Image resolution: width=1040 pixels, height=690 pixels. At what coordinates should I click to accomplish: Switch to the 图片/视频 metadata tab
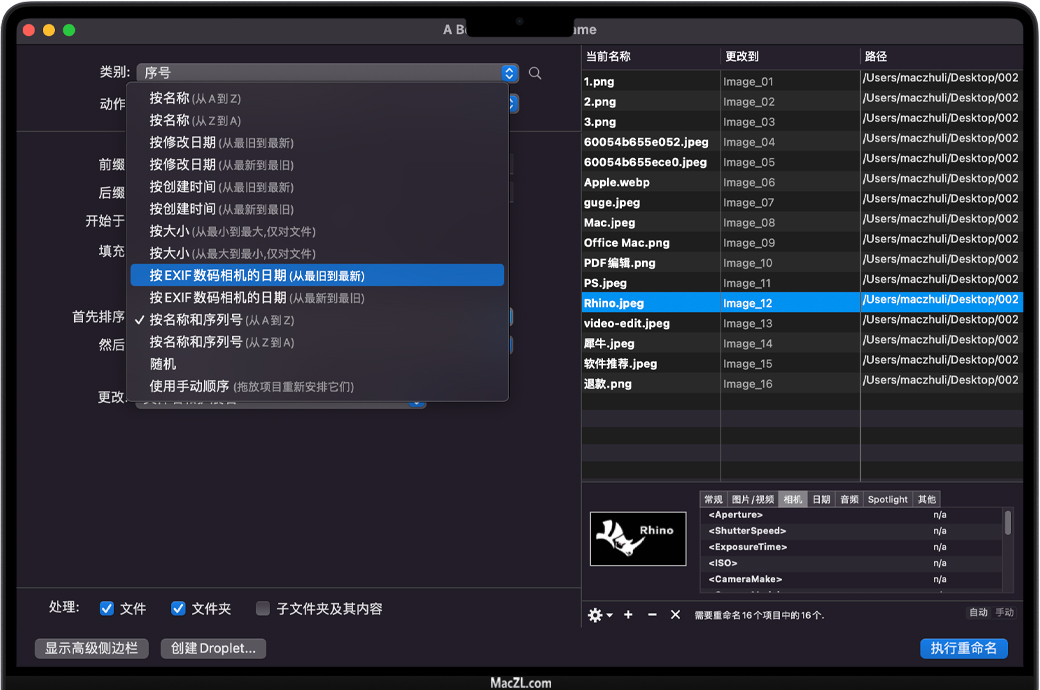(752, 499)
